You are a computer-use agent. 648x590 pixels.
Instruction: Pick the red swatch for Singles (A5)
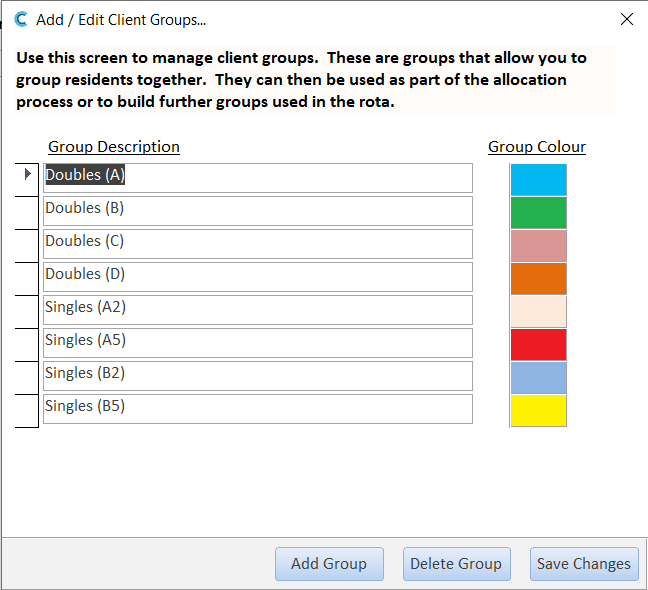coord(538,345)
